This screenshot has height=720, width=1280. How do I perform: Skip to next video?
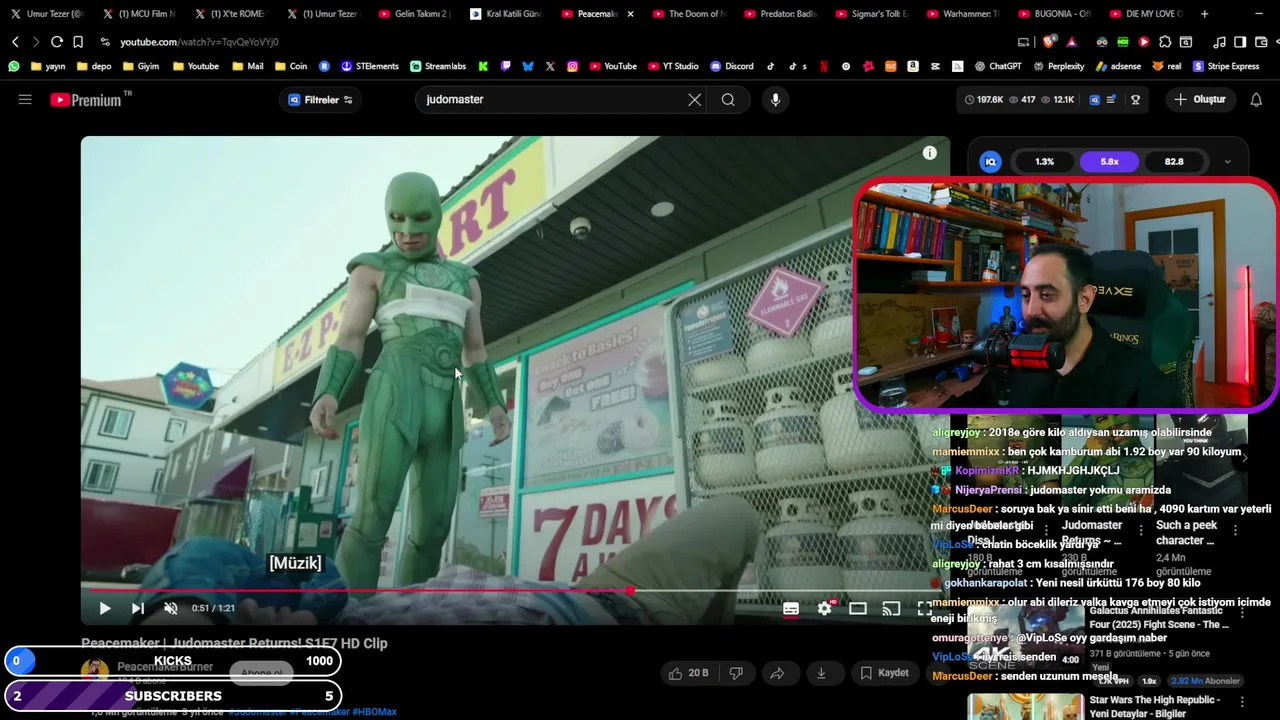138,608
